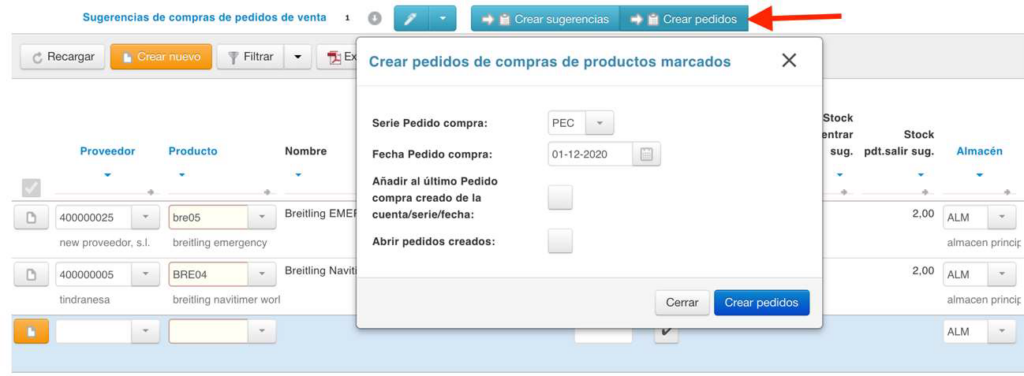Check Añadir al último Pedido compra box
Viewport: 1024px width, 376px height.
coord(560,197)
